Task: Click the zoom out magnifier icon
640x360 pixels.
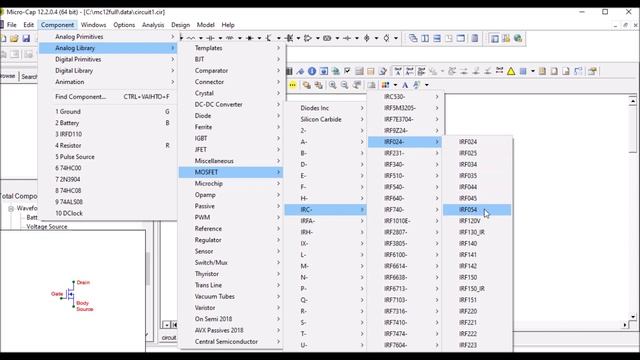Action: click(344, 84)
